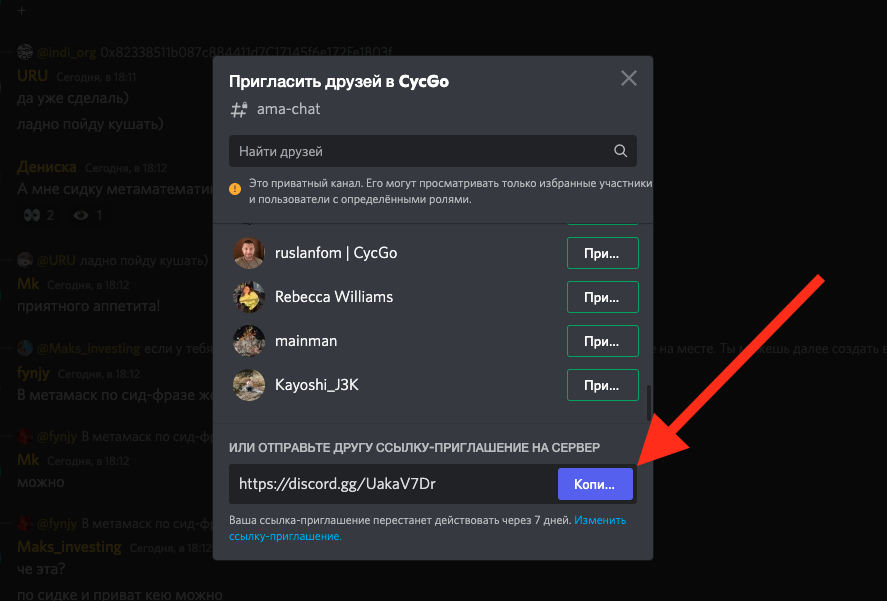Click the message "приятного аппетита!"
This screenshot has width=887, height=601.
click(89, 306)
